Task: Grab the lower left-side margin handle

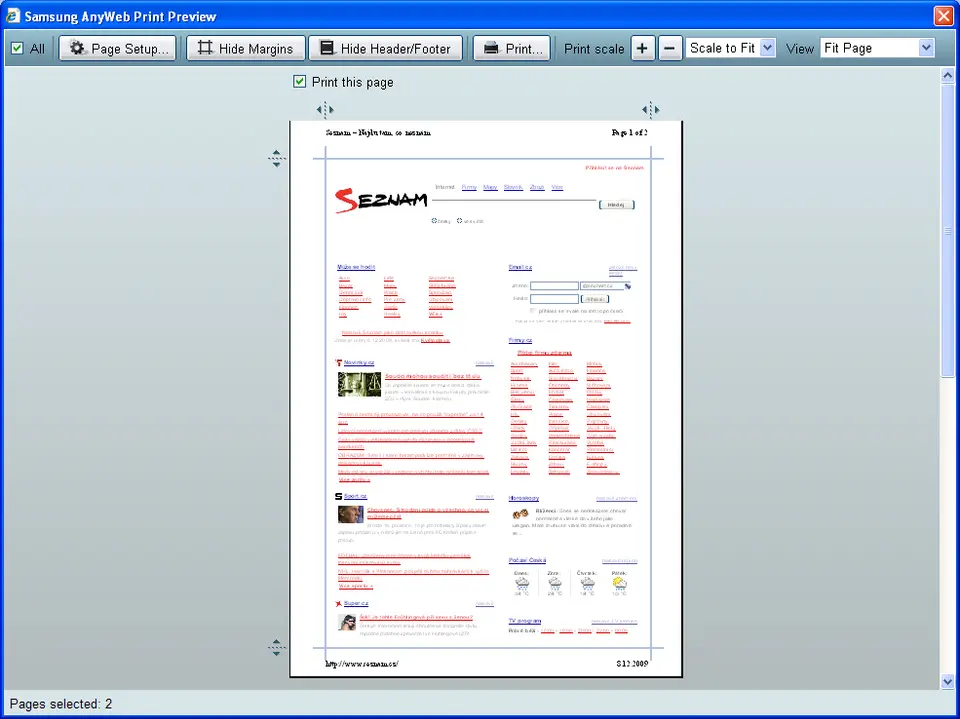Action: 277,647
